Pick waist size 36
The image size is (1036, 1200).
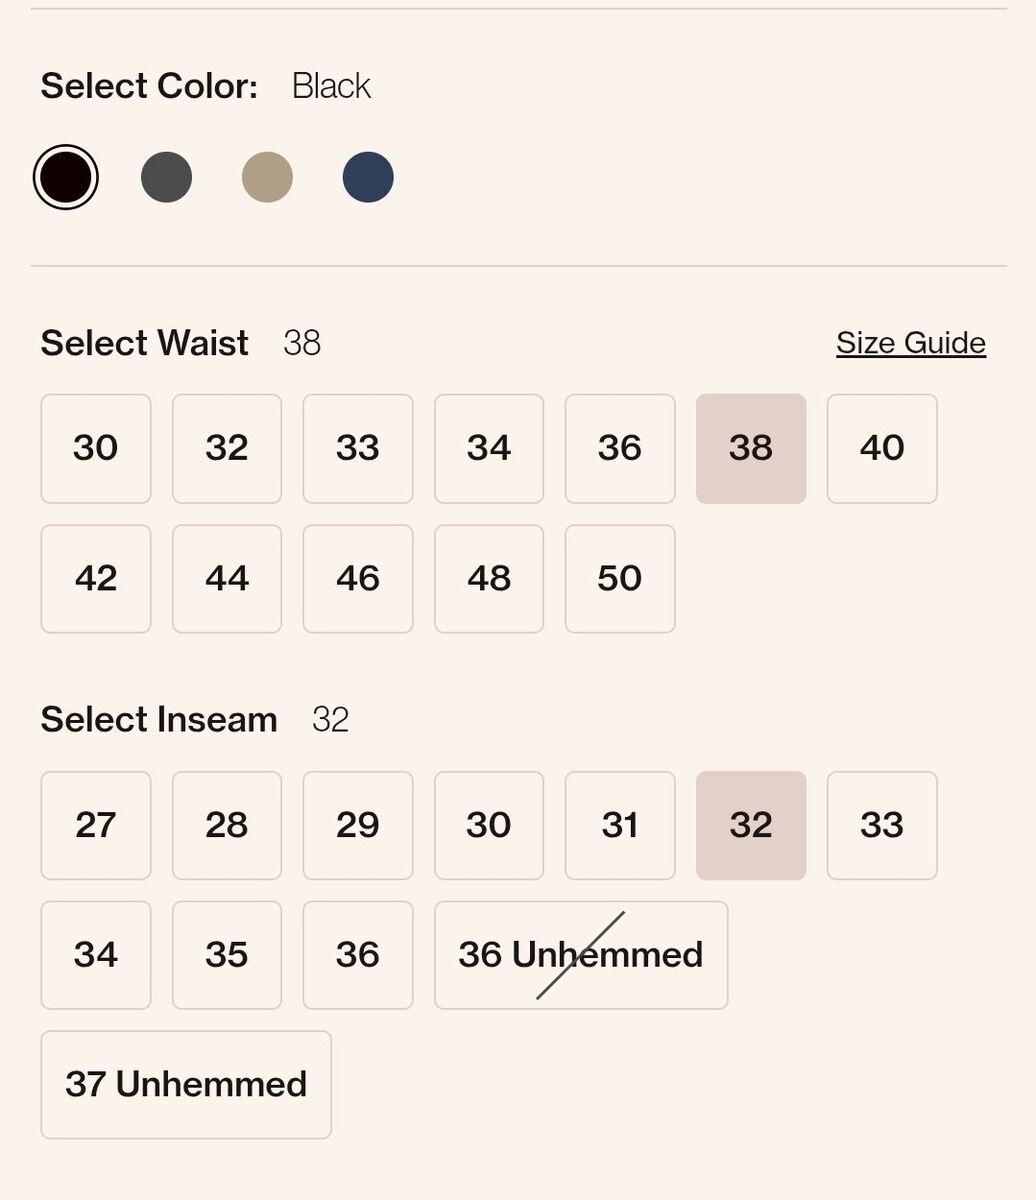[x=620, y=448]
